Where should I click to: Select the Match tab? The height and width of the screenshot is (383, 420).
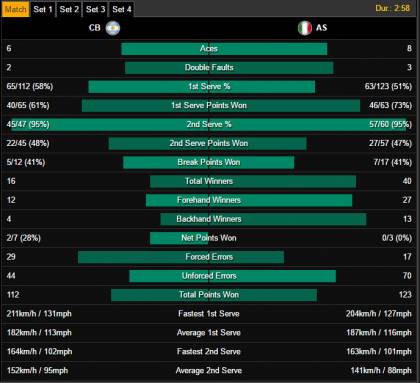(x=15, y=9)
